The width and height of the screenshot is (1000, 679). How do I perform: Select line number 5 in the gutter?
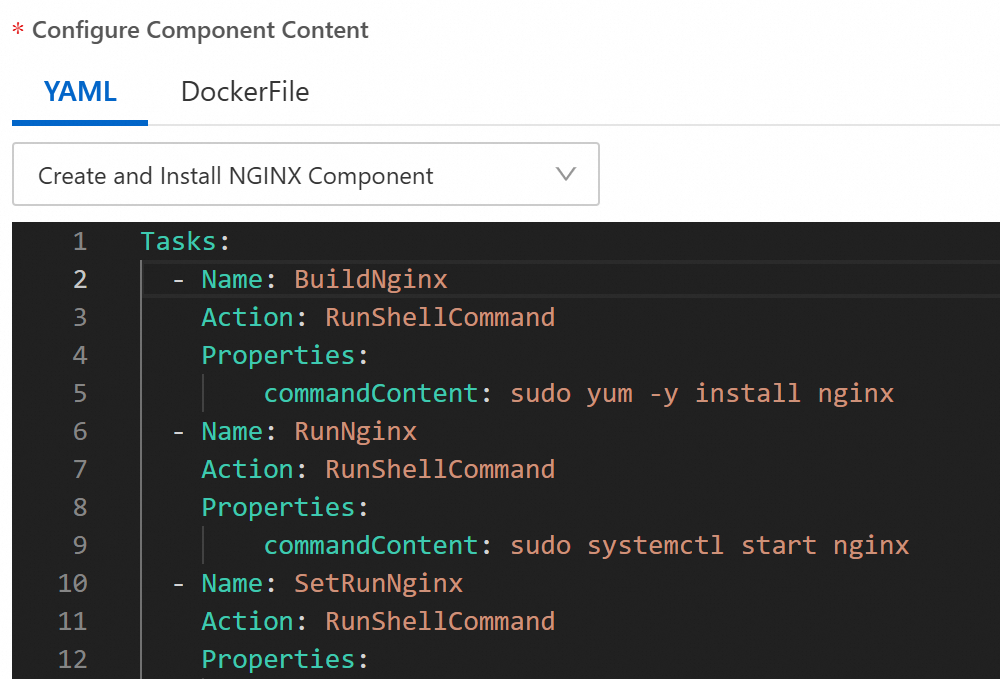tap(79, 393)
